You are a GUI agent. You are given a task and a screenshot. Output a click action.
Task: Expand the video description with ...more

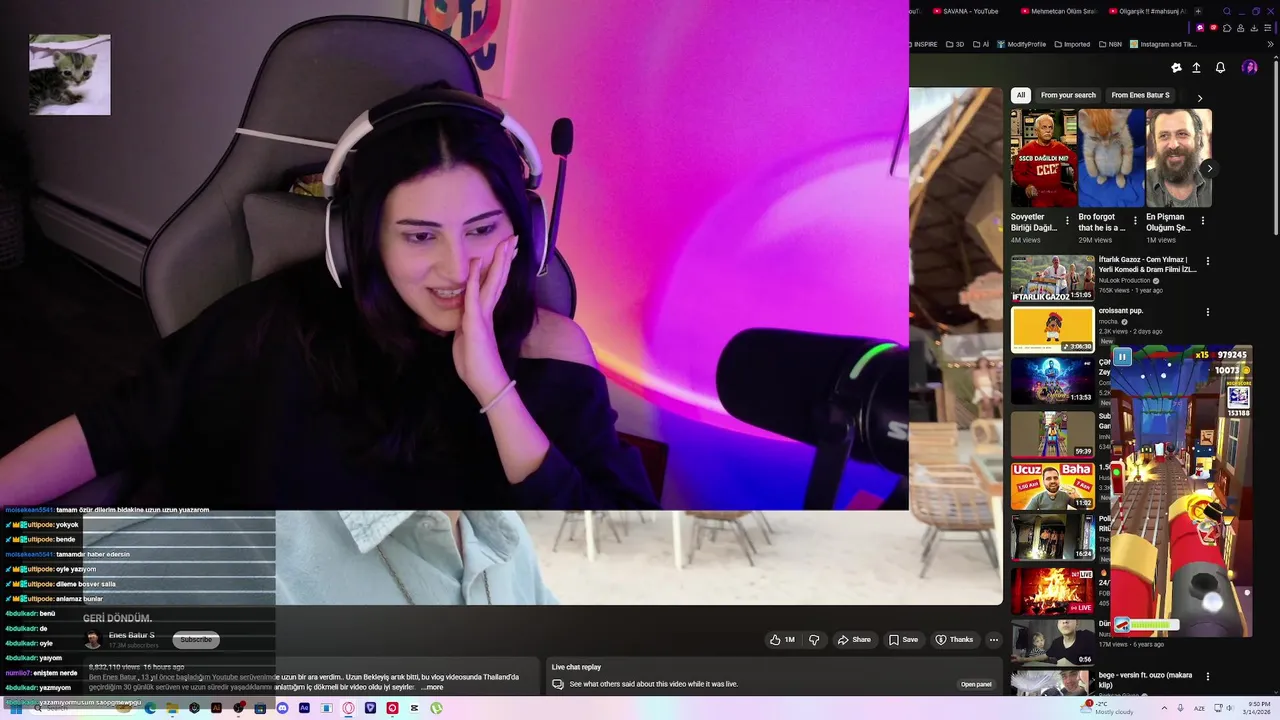coord(432,687)
